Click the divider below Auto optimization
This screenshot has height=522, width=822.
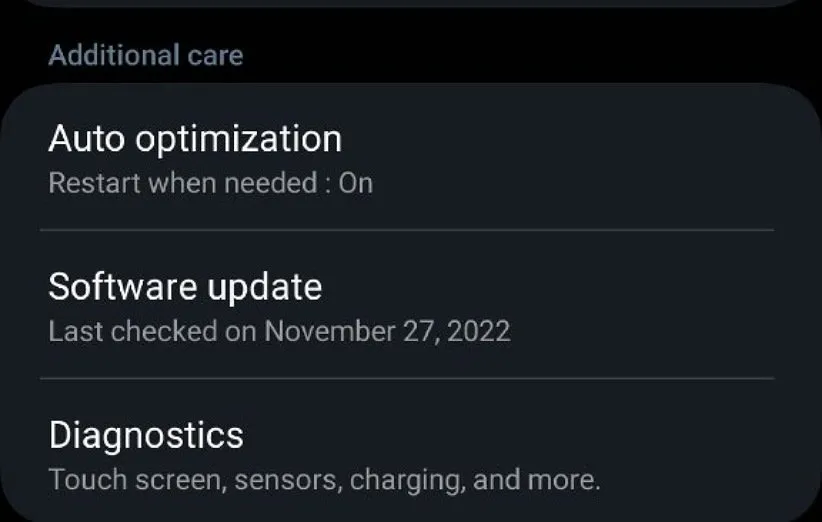tap(406, 230)
